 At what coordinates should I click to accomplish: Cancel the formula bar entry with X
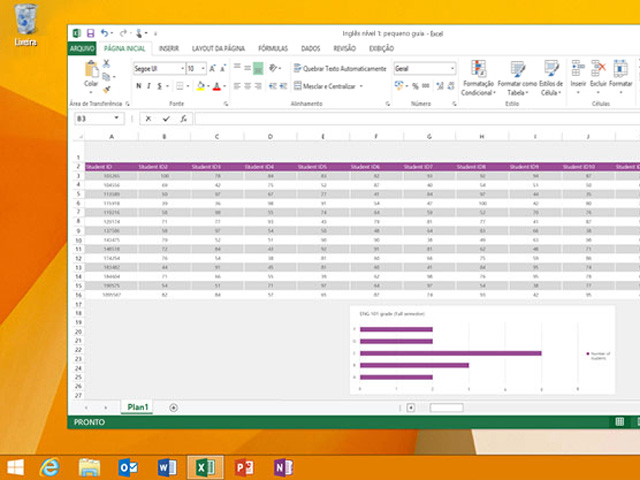tap(148, 119)
